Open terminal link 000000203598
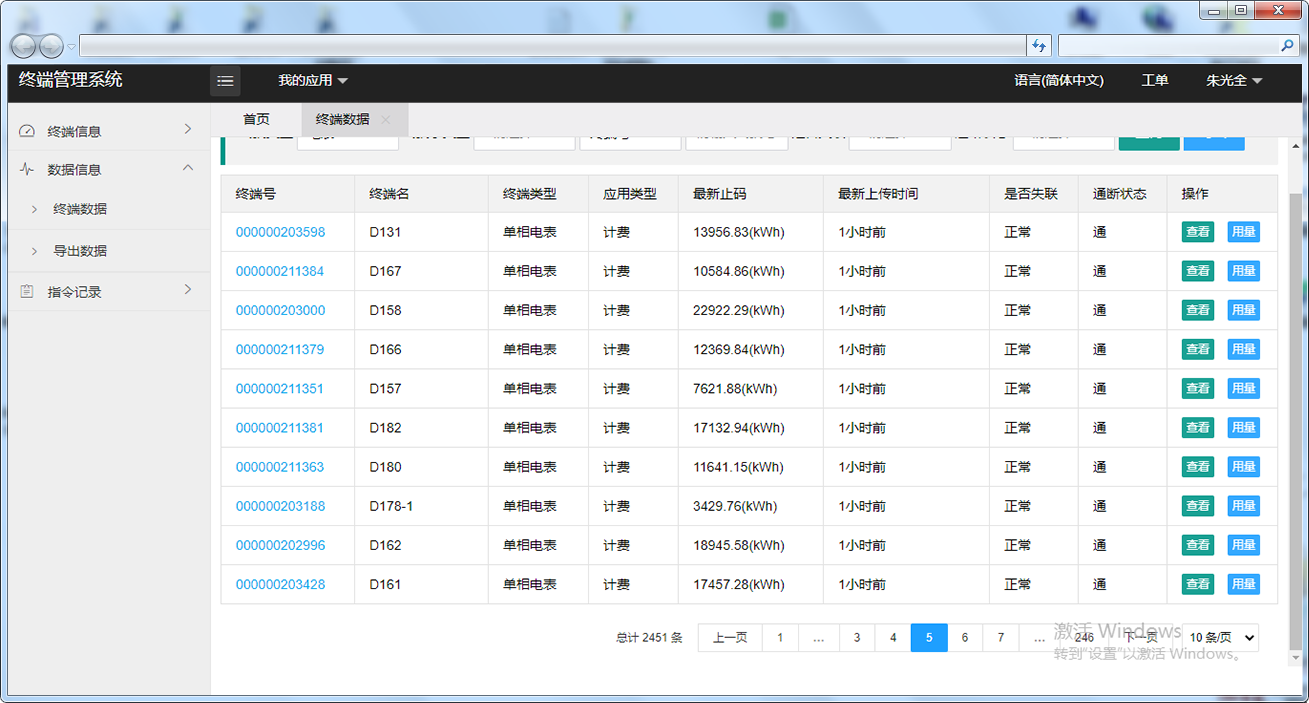Image resolution: width=1309 pixels, height=703 pixels. (x=280, y=232)
